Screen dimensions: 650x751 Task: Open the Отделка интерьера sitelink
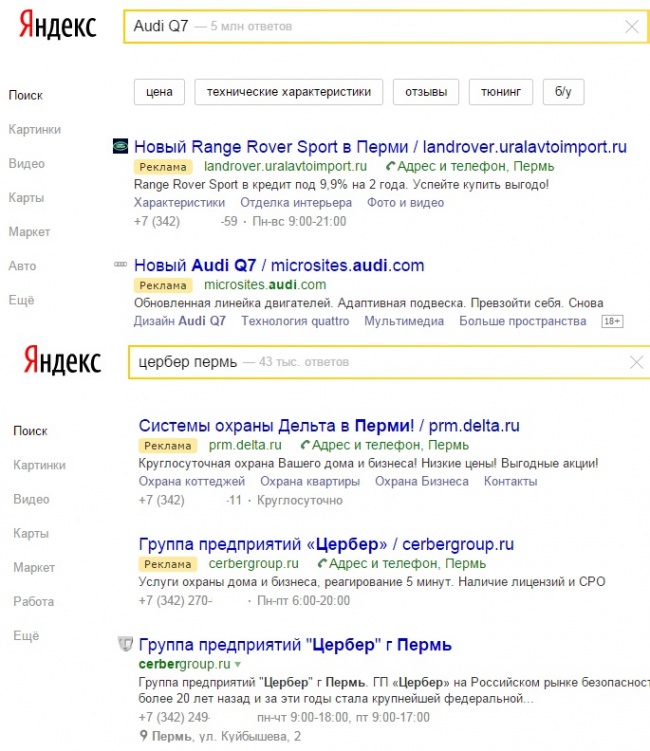(296, 203)
